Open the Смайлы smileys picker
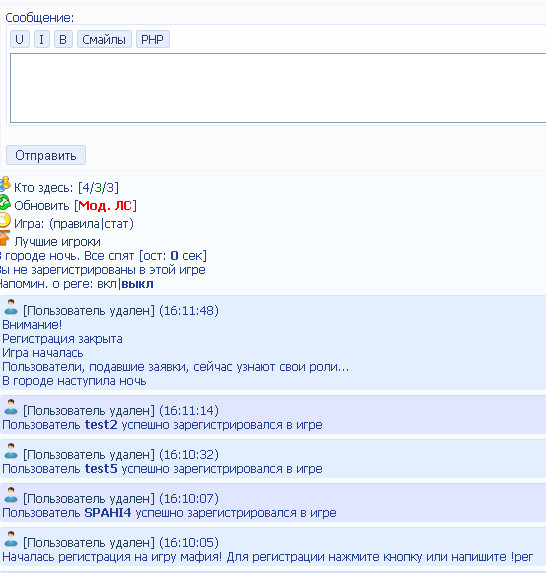The height and width of the screenshot is (573, 546). [x=104, y=39]
